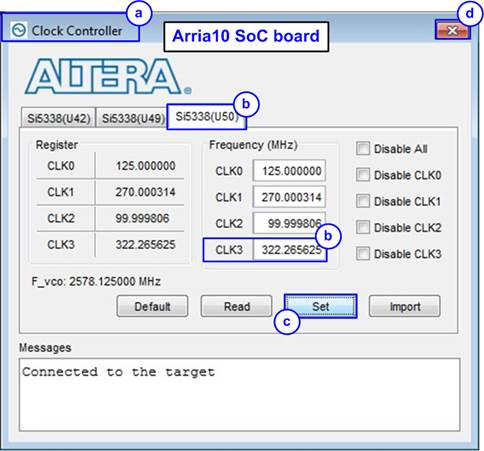The width and height of the screenshot is (484, 451).
Task: Switch to the Si5338(U49) tab
Action: [x=133, y=118]
